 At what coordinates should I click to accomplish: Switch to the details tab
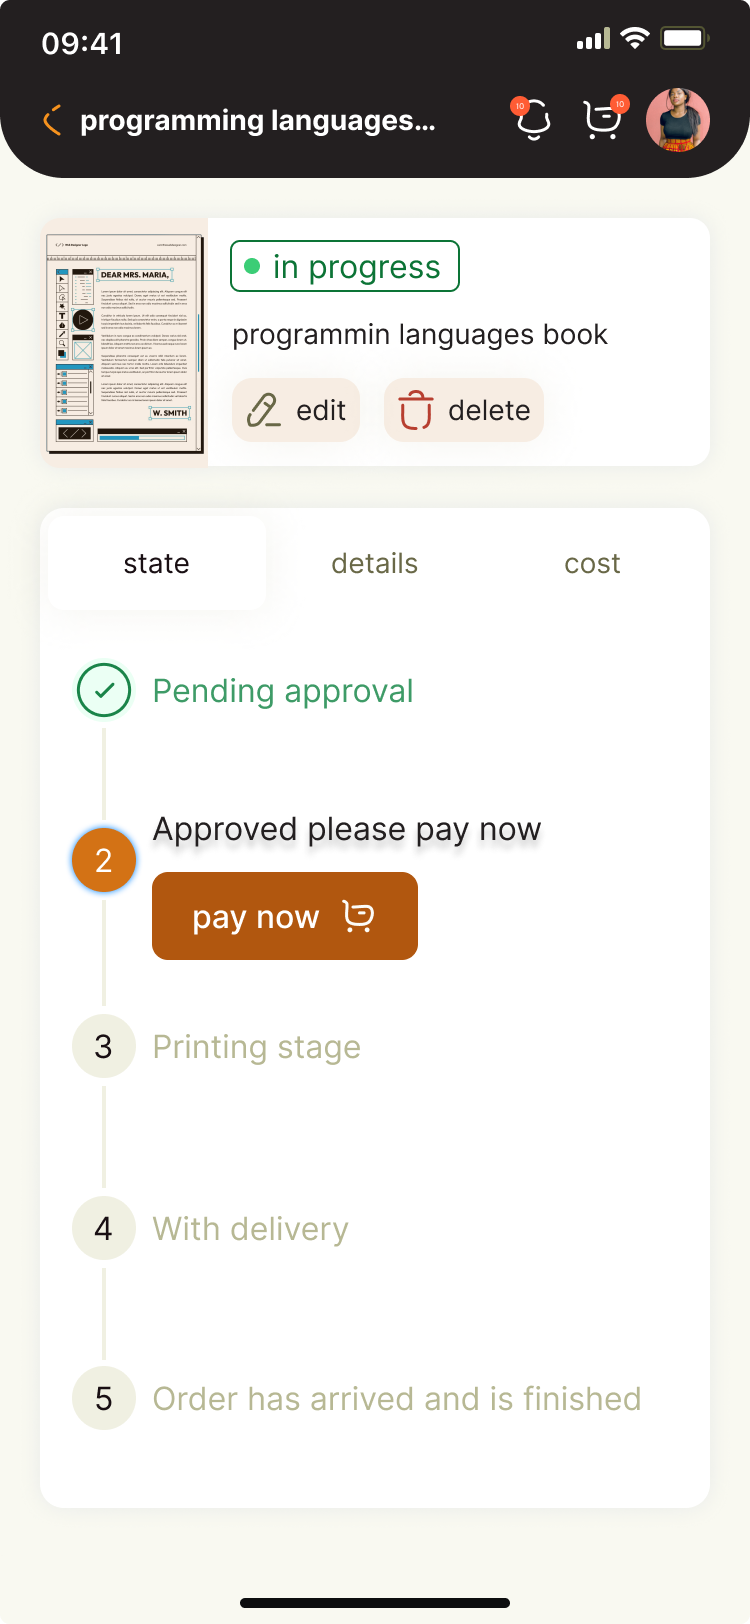375,563
